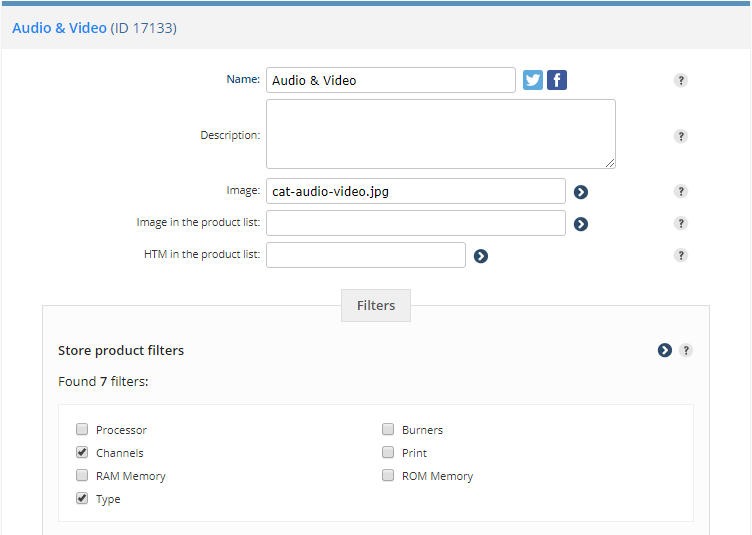Open help for the Image field
This screenshot has width=752, height=535.
tap(681, 191)
